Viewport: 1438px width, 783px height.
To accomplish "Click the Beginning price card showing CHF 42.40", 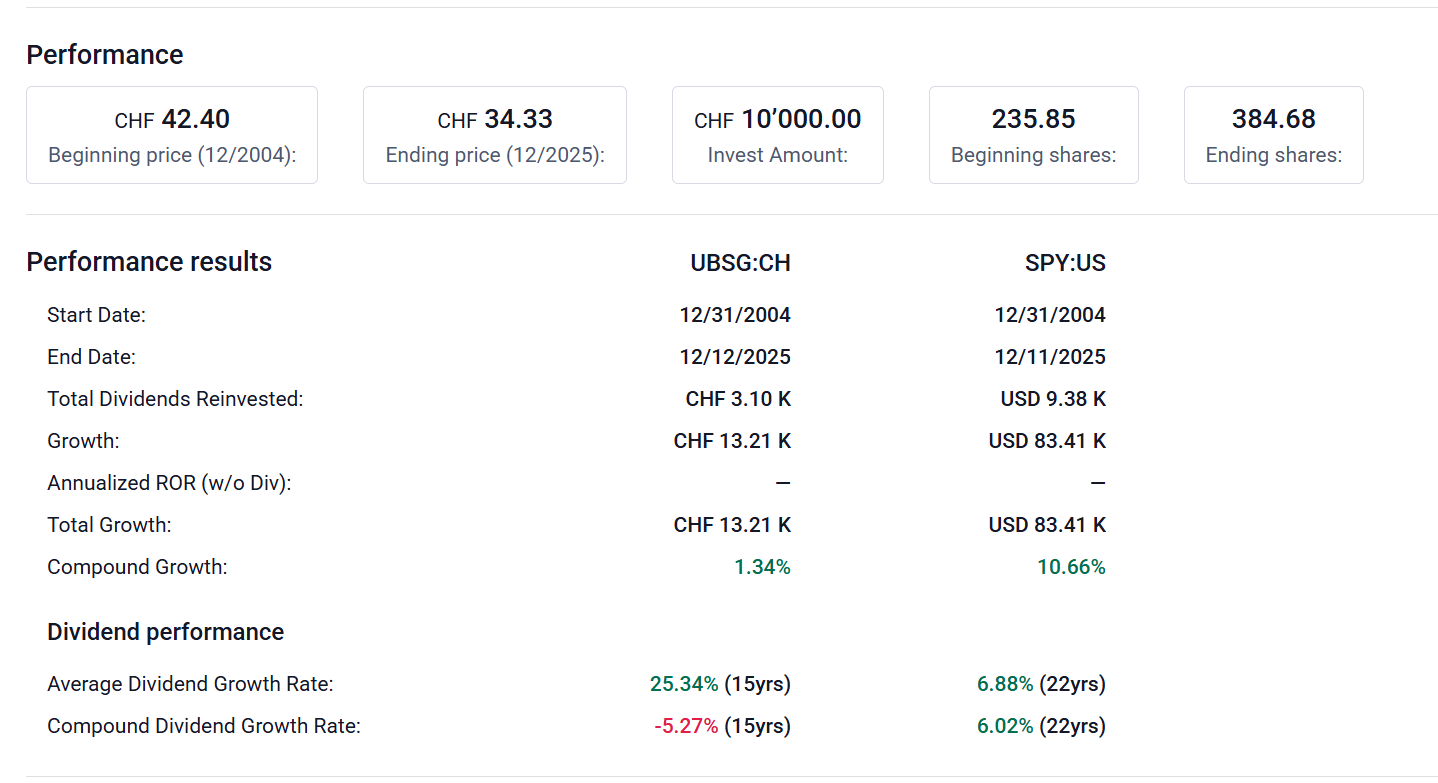I will tap(172, 135).
